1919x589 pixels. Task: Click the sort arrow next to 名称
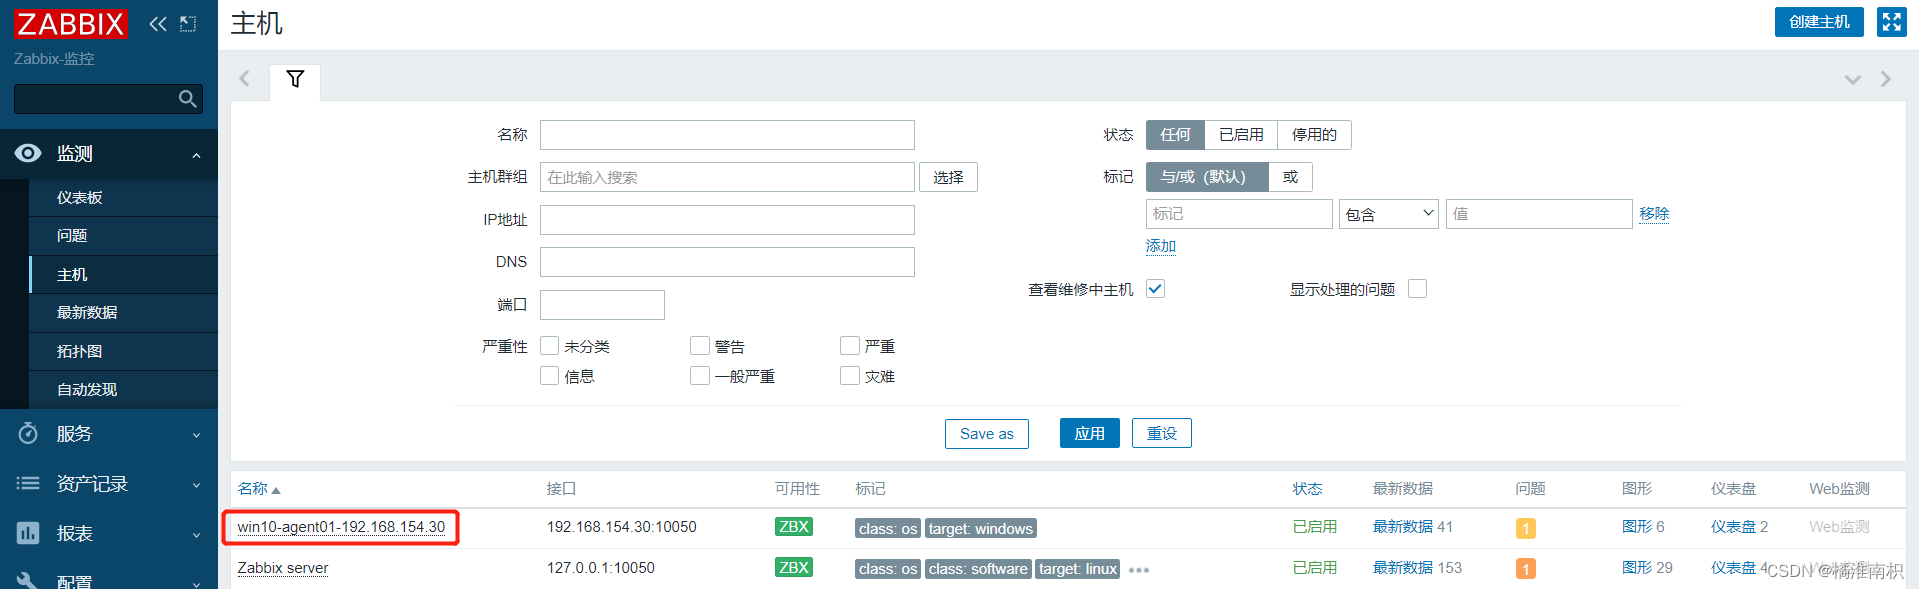click(x=276, y=490)
